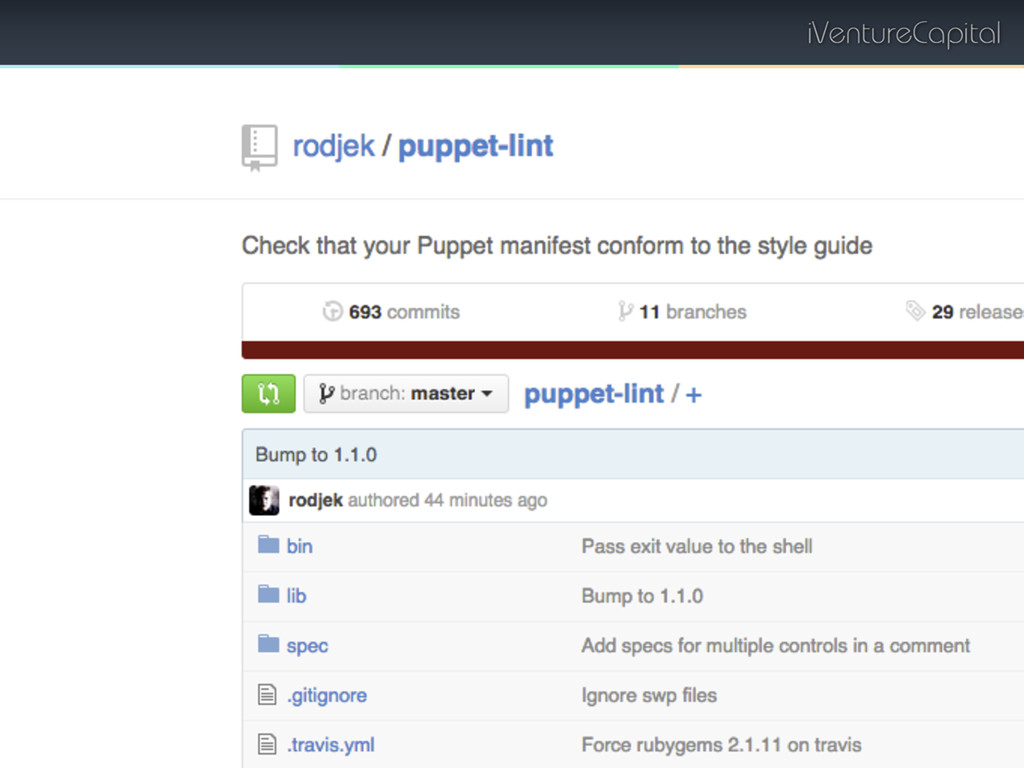Click the .travis.yml file icon
This screenshot has width=1024, height=768.
click(x=266, y=744)
